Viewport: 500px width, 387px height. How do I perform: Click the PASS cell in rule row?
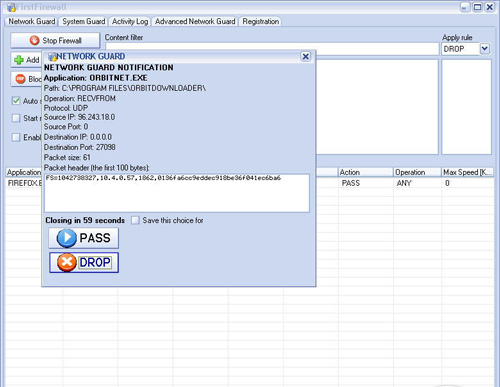coord(351,183)
